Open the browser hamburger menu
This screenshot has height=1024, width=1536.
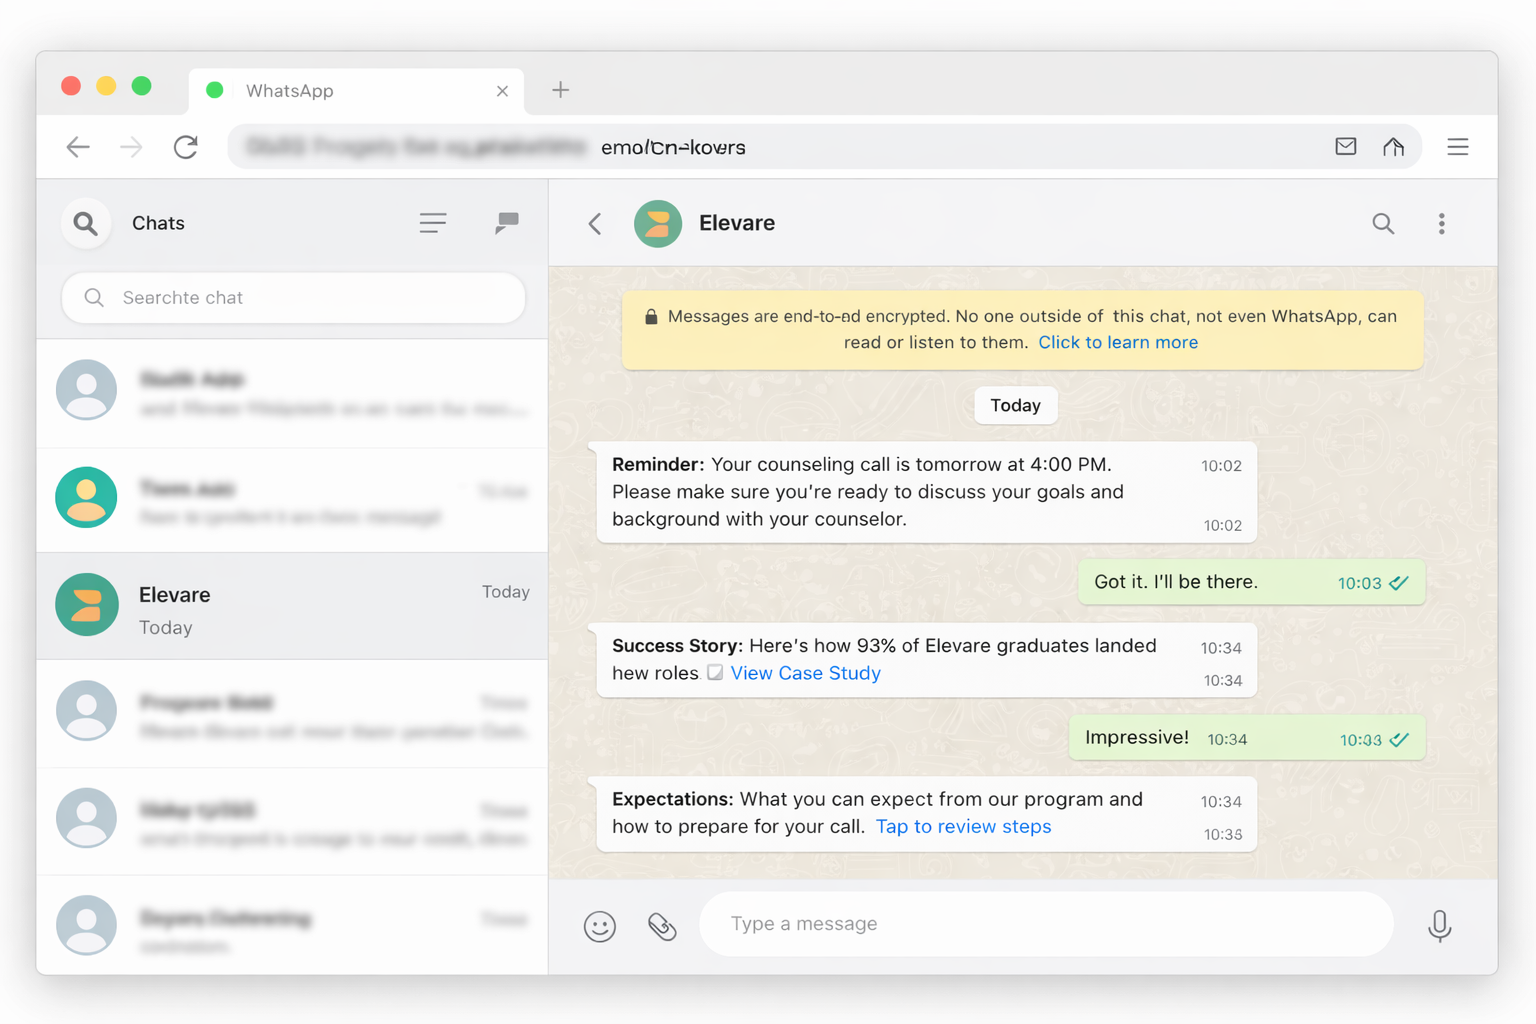[x=1457, y=147]
